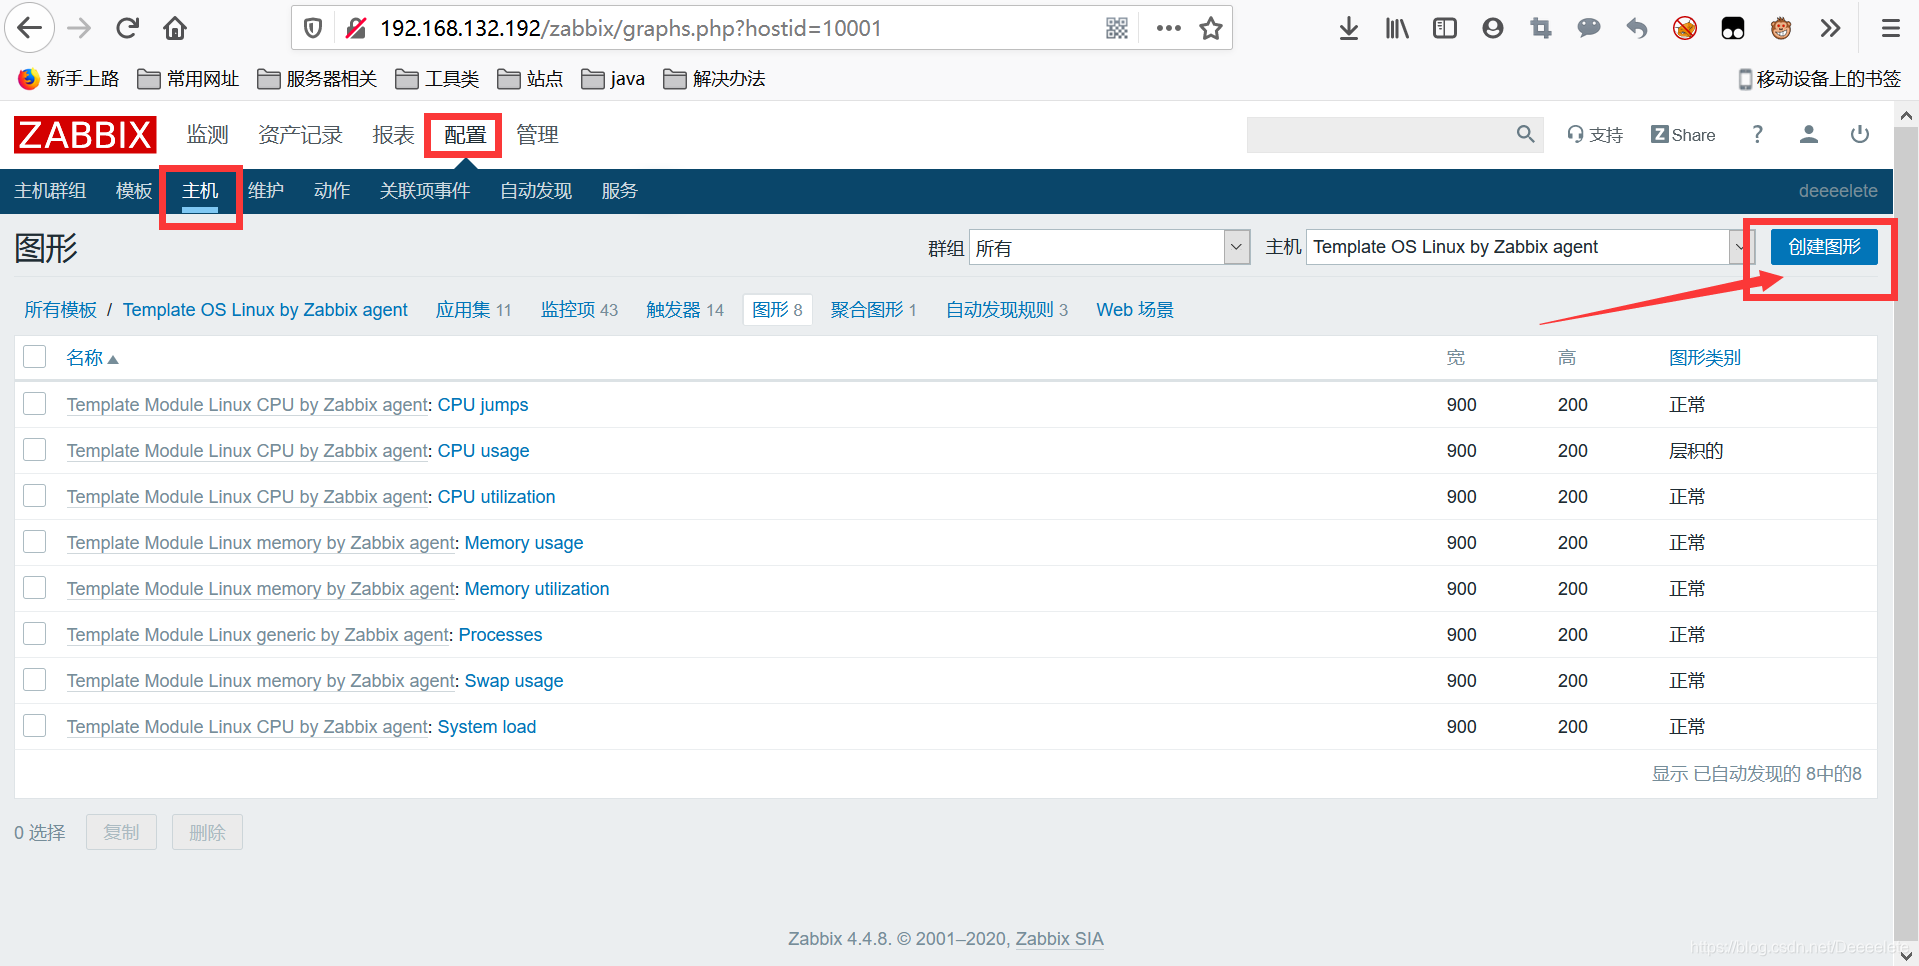1919x966 pixels.
Task: Check the CPU utilization graph row
Action: click(x=35, y=495)
